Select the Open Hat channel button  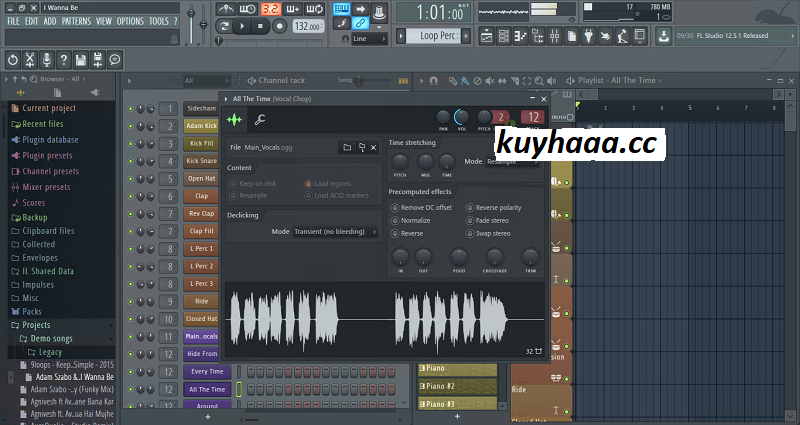point(201,179)
